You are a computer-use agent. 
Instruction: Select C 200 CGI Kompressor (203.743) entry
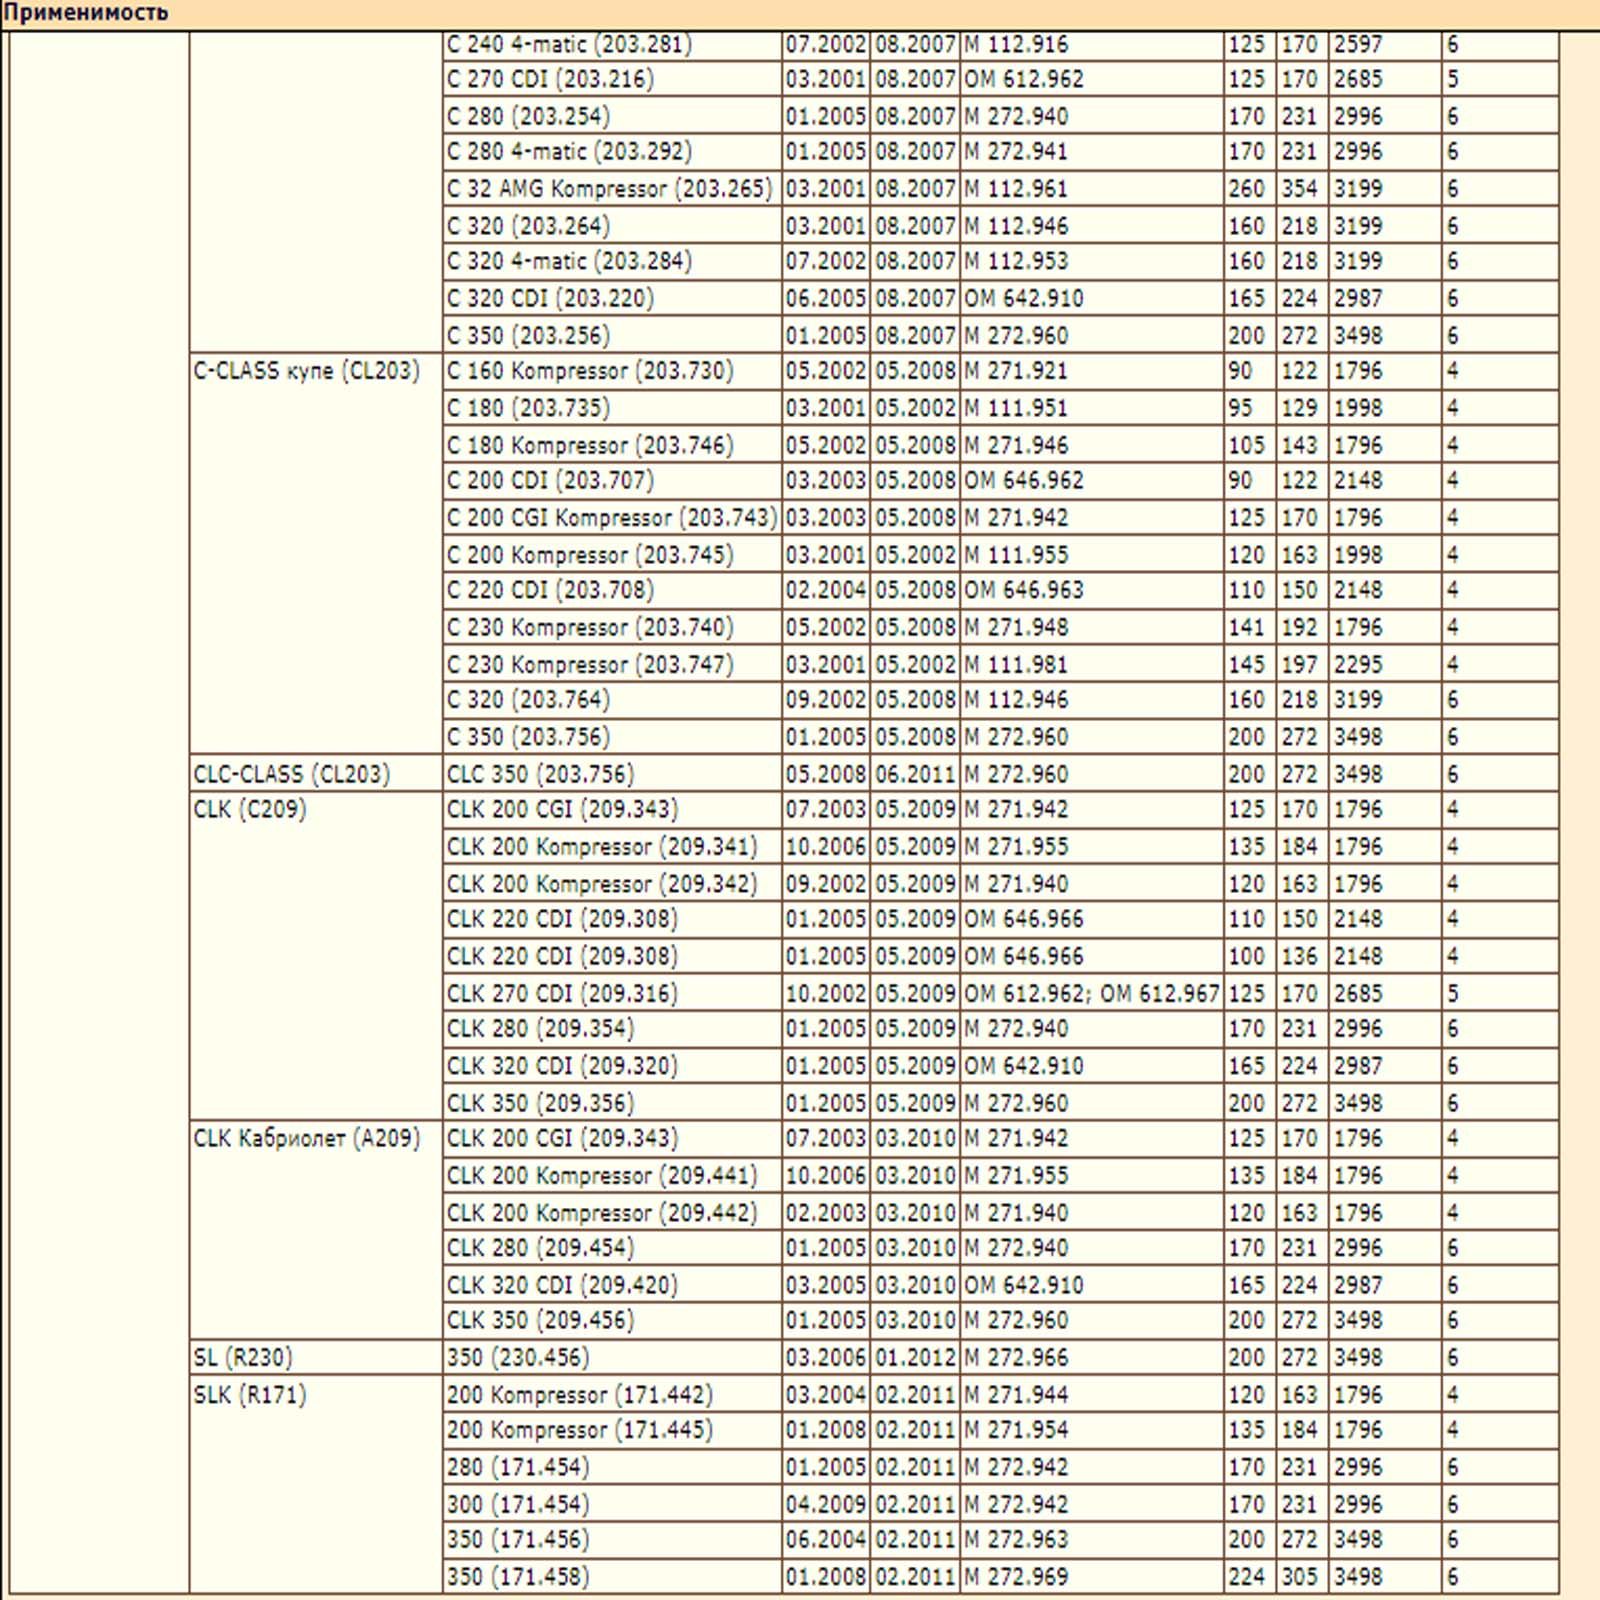coord(611,518)
